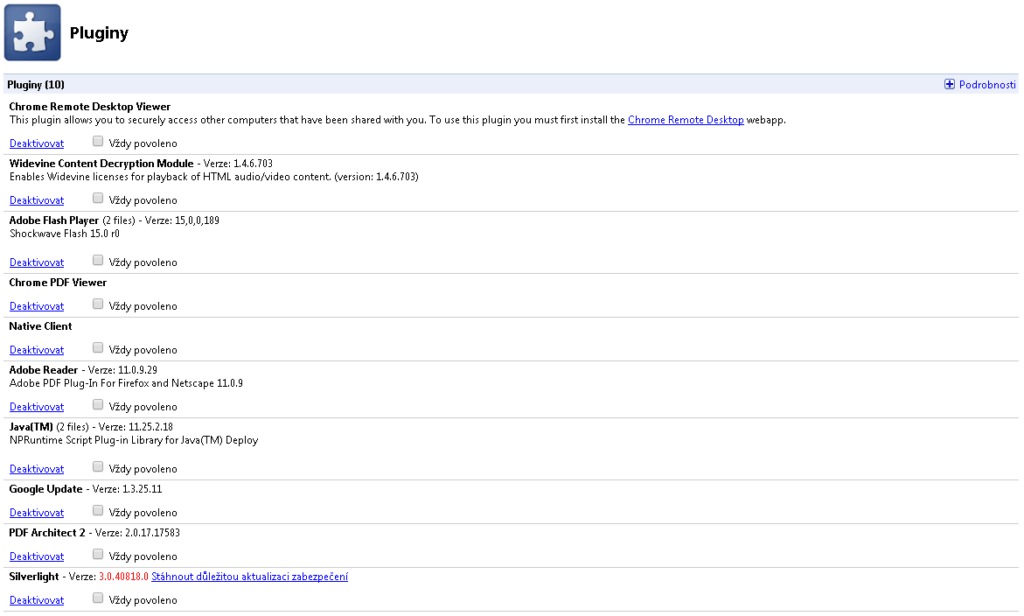Screen dimensions: 1024x616
Task: Enable always allowed for Native Client
Action: (x=98, y=349)
